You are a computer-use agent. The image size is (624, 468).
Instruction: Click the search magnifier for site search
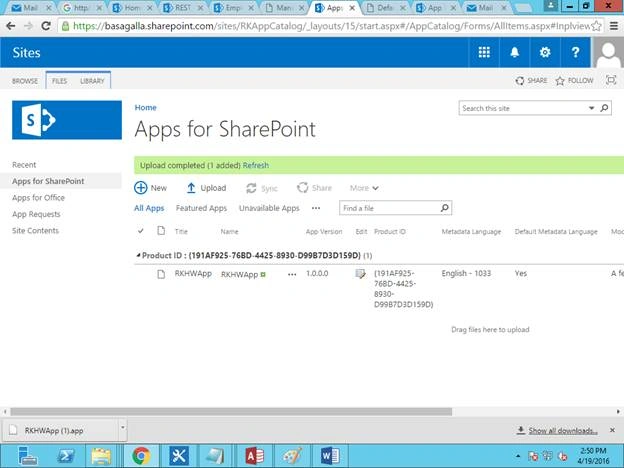tap(604, 108)
